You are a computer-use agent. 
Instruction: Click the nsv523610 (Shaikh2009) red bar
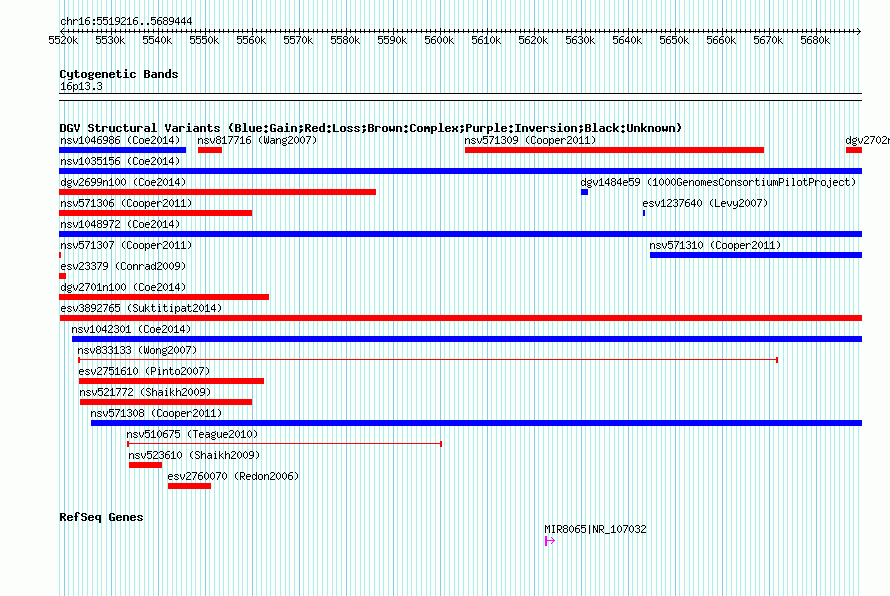pyautogui.click(x=145, y=465)
